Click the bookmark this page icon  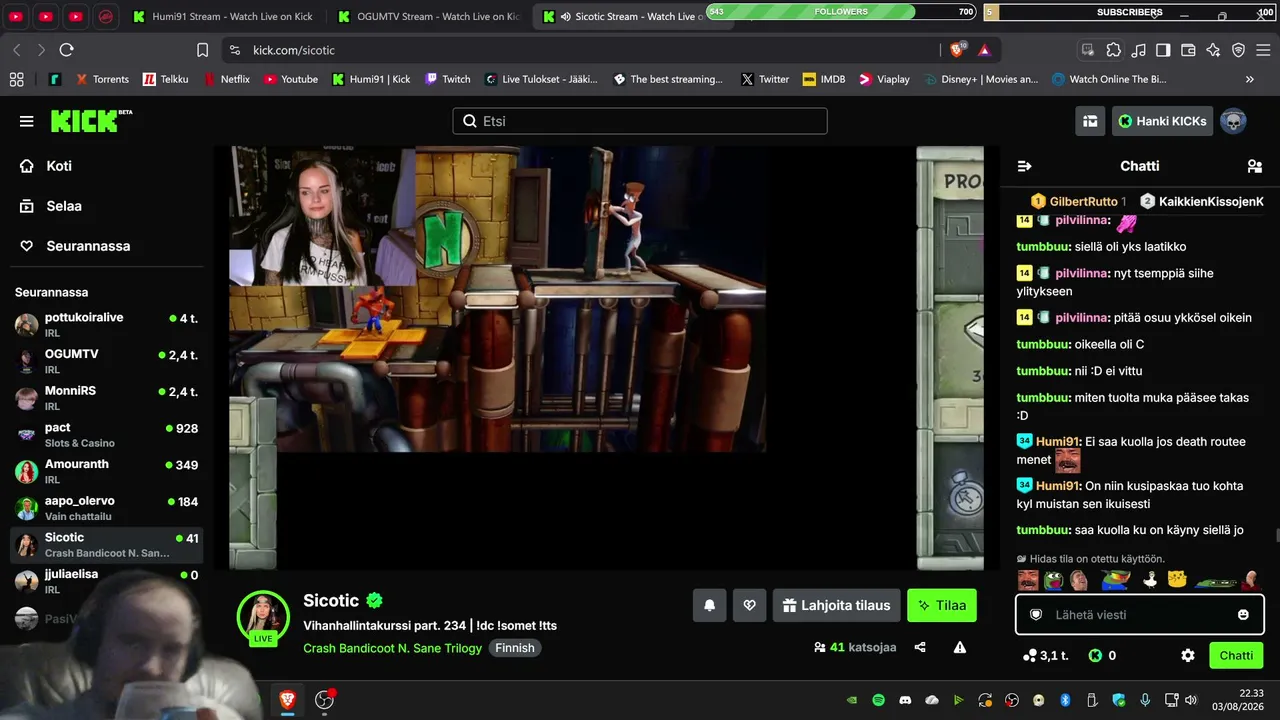[203, 50]
